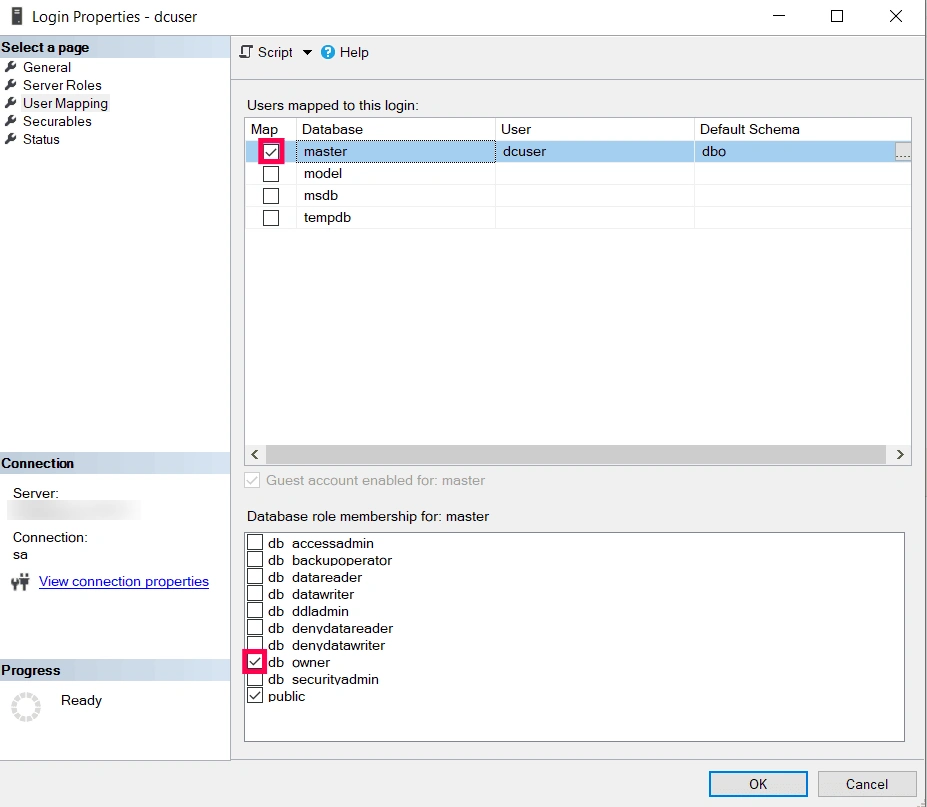Enable the db_ddladmin role checkbox

click(x=255, y=610)
